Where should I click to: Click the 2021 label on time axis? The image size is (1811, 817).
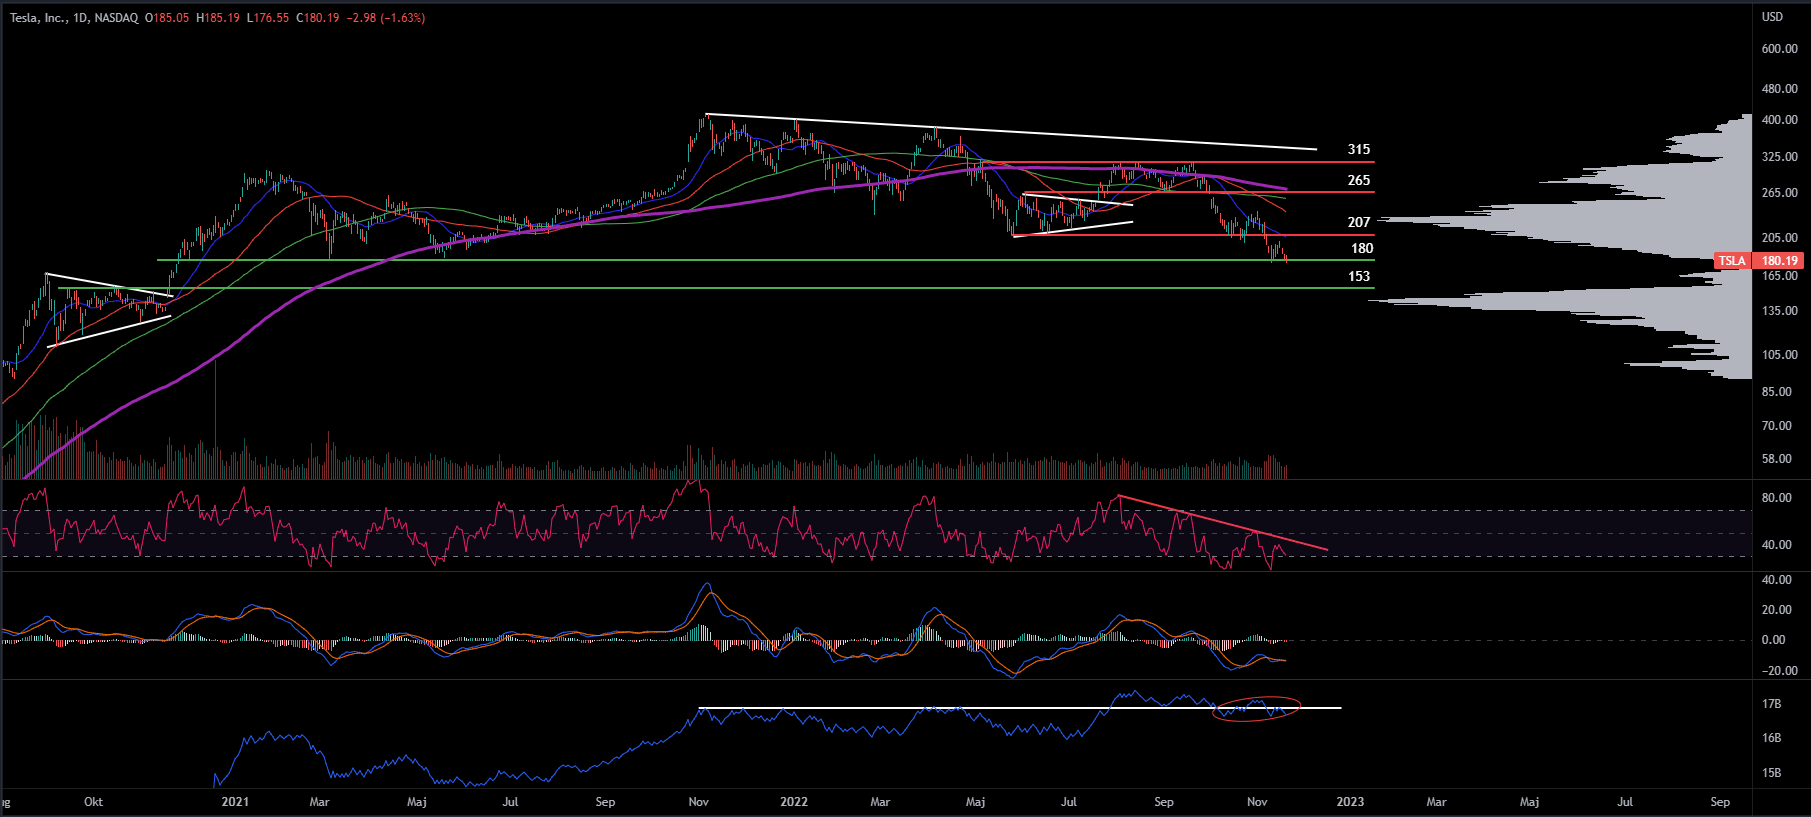(x=235, y=802)
